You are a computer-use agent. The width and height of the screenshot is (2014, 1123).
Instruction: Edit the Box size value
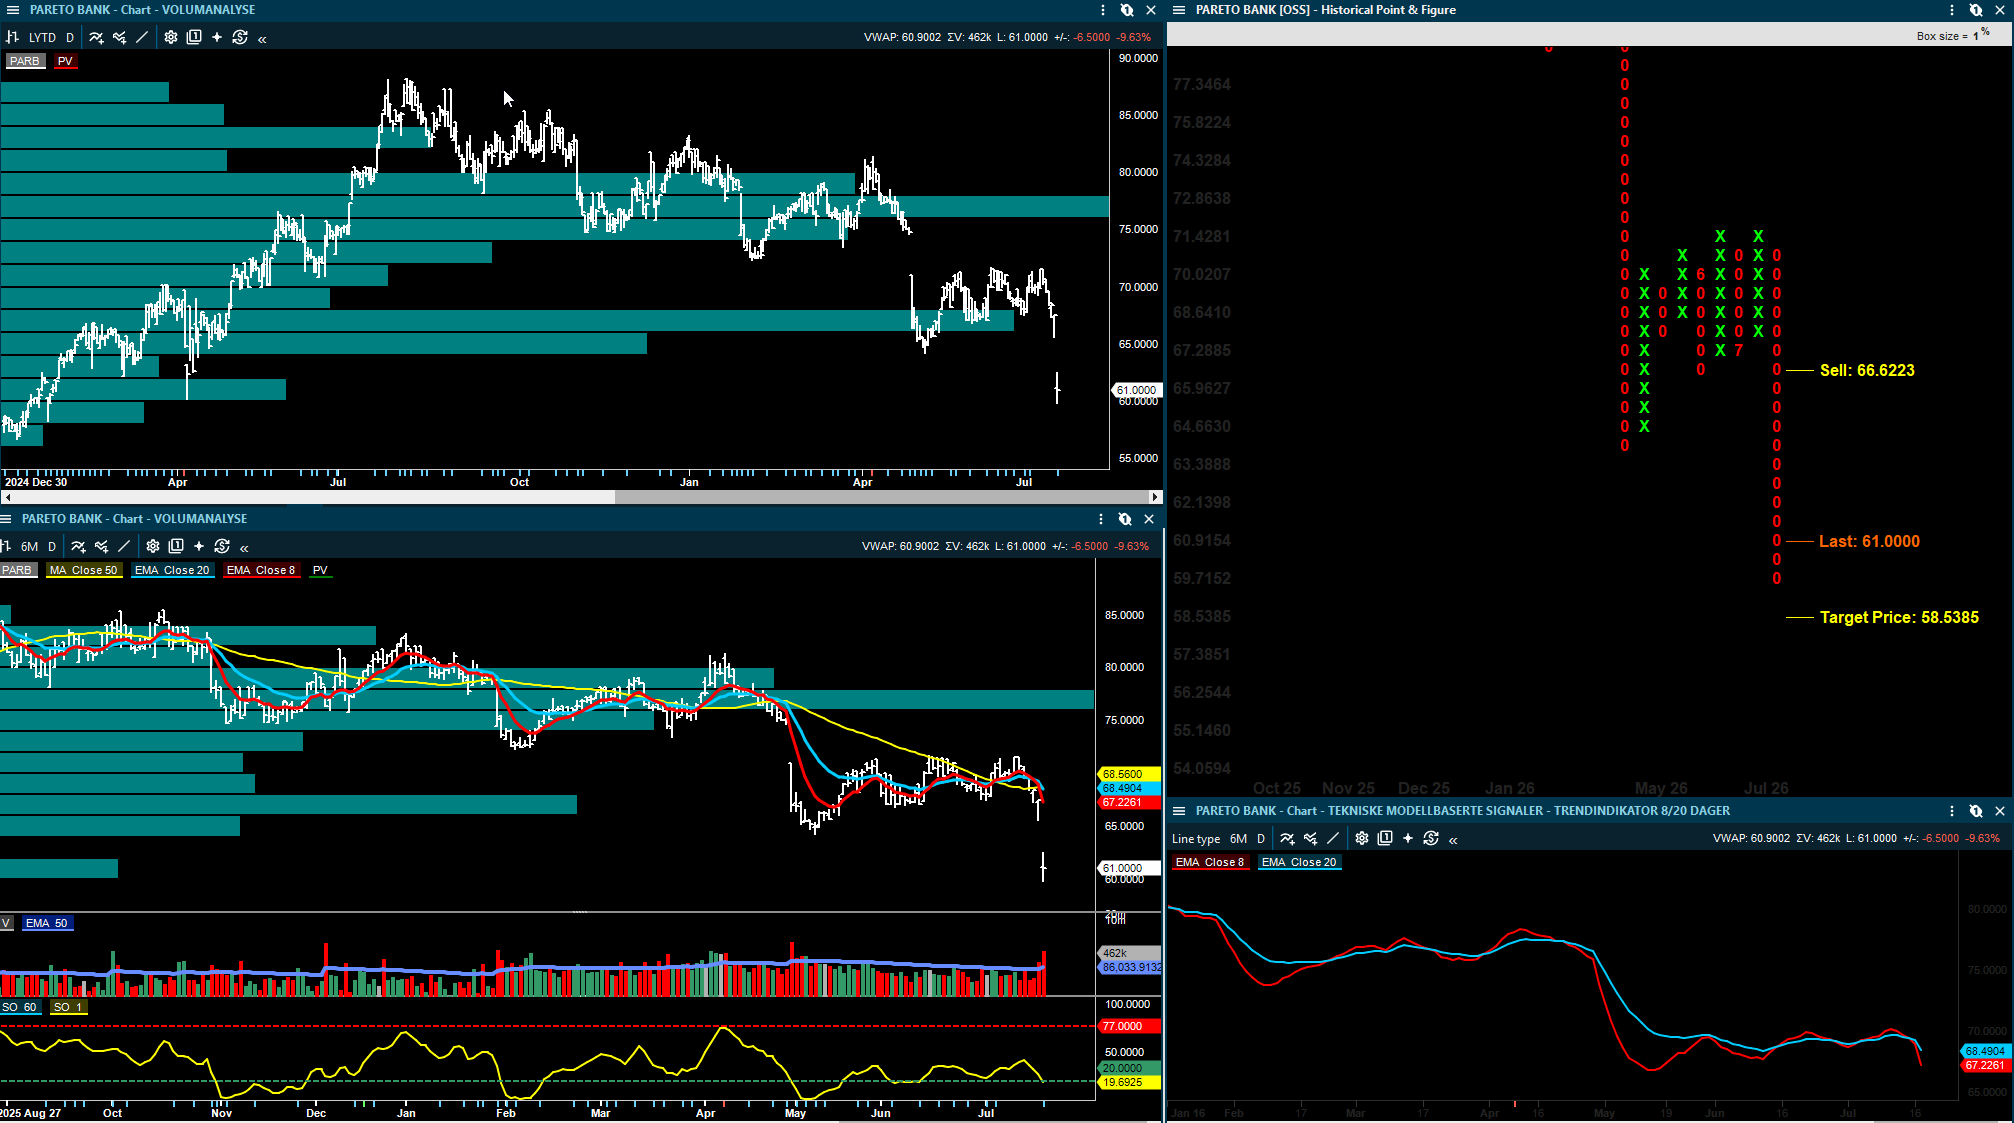[1976, 36]
